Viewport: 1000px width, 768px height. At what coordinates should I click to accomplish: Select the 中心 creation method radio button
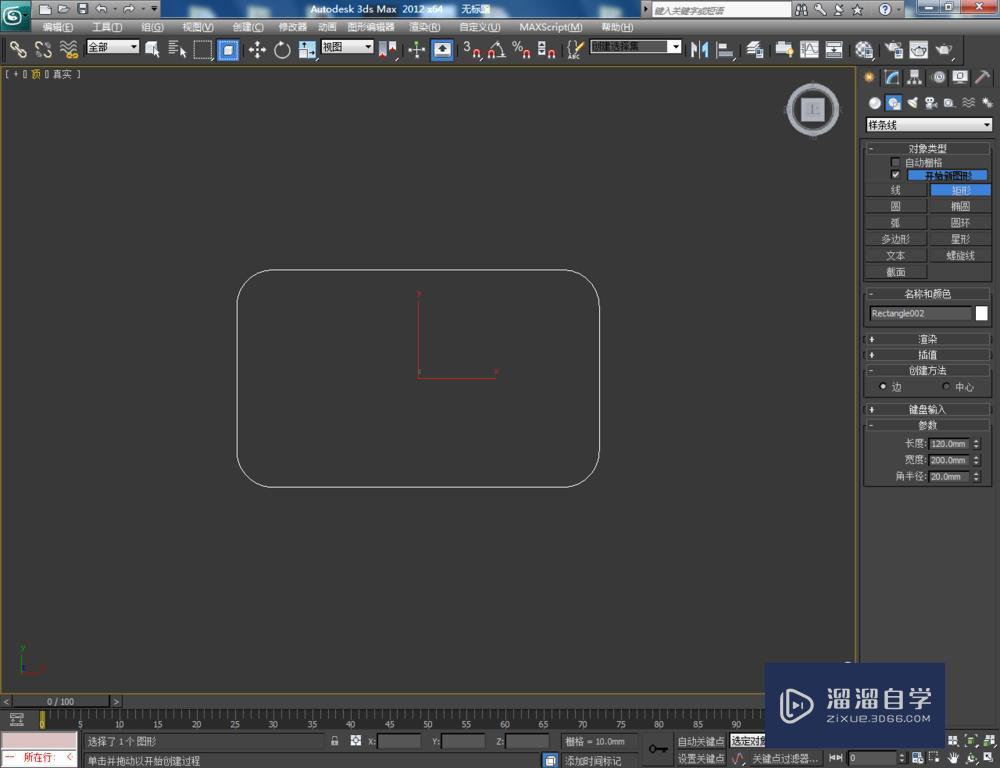[947, 386]
